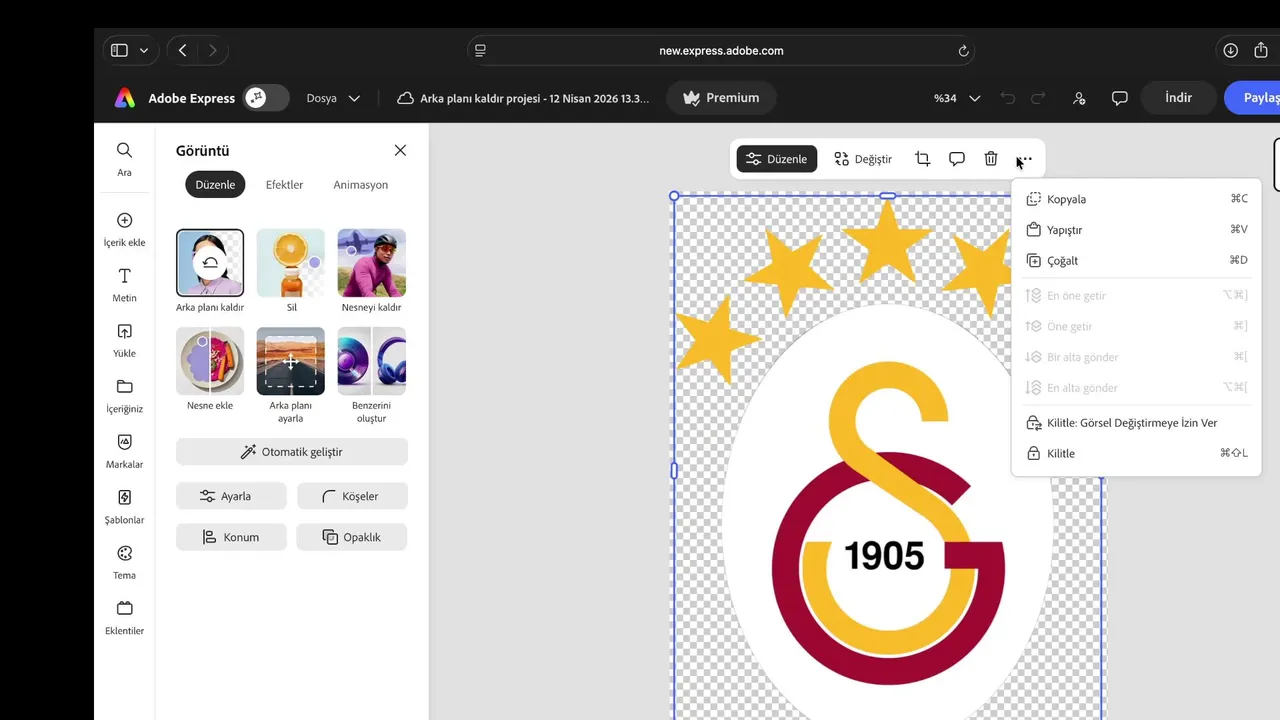Toggle the switch beside Adobe Express logo
The height and width of the screenshot is (720, 1280).
[267, 98]
